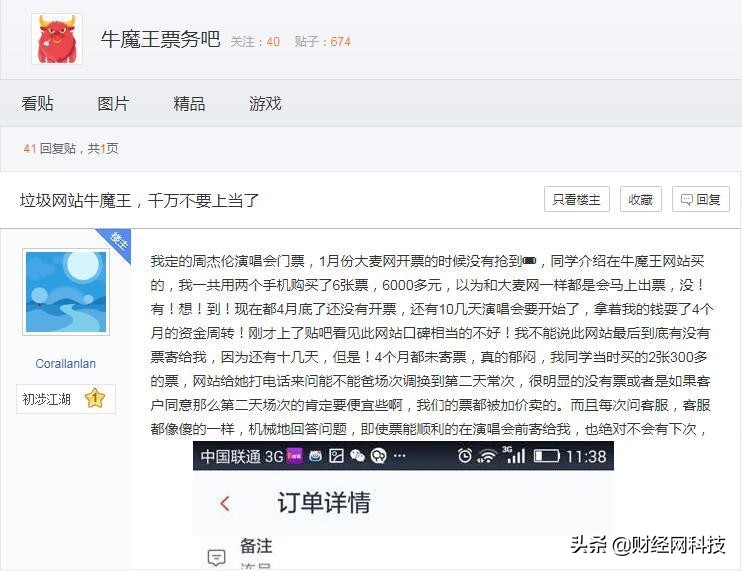742x571 pixels.
Task: Reply to the thread with 回复 button
Action: pos(701,199)
